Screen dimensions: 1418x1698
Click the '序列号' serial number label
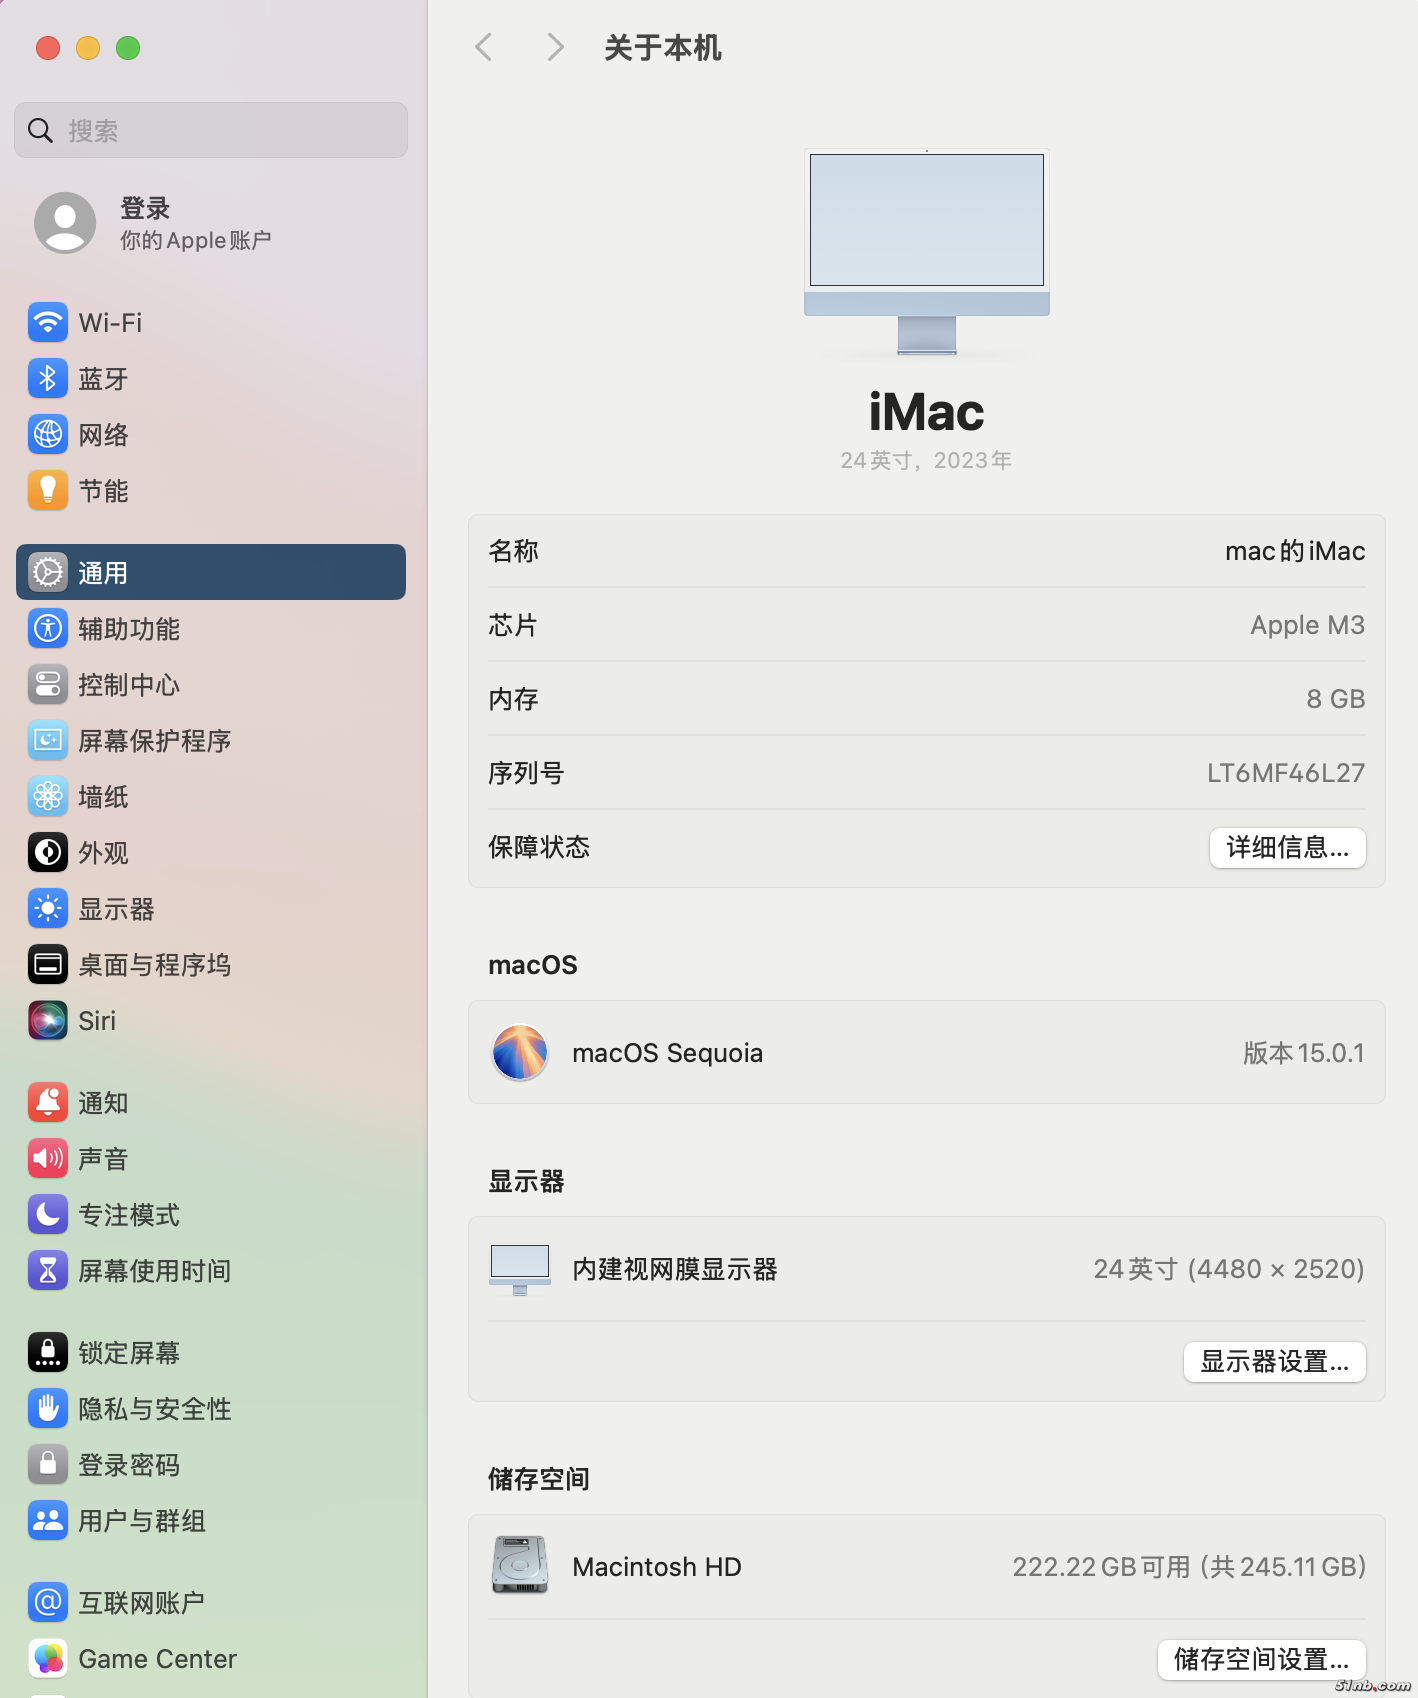point(526,773)
